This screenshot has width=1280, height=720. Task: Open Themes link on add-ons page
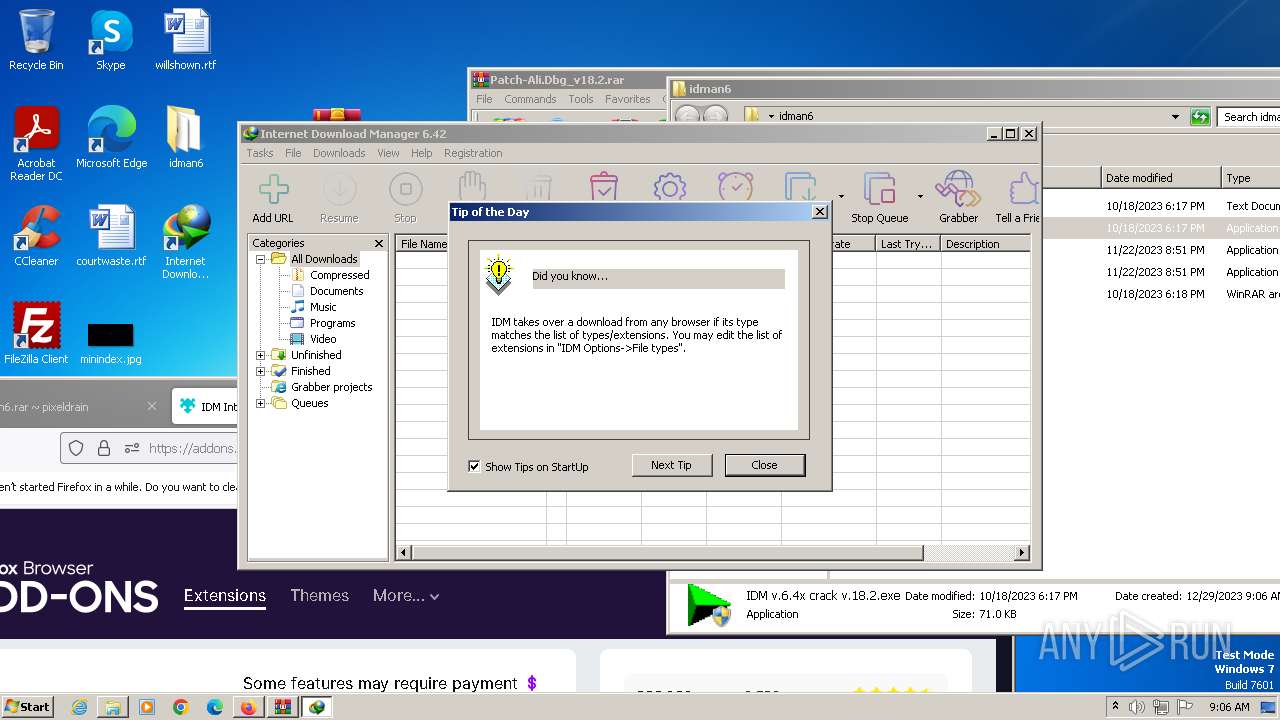pyautogui.click(x=320, y=595)
